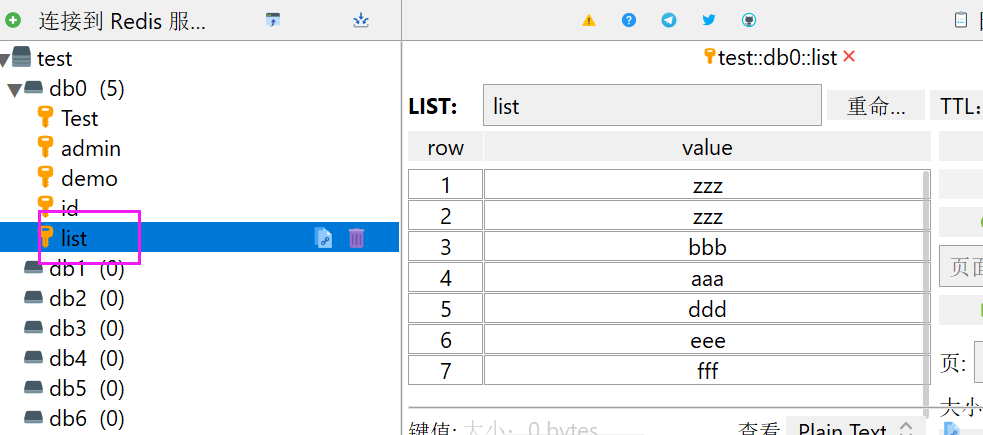
Task: Select row 6 value eee
Action: tap(707, 340)
